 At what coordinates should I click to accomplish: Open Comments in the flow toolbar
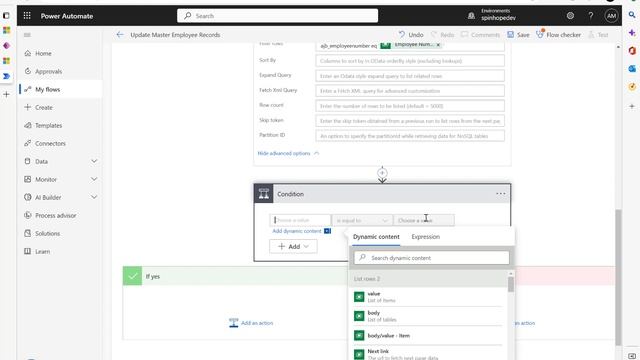pyautogui.click(x=480, y=35)
